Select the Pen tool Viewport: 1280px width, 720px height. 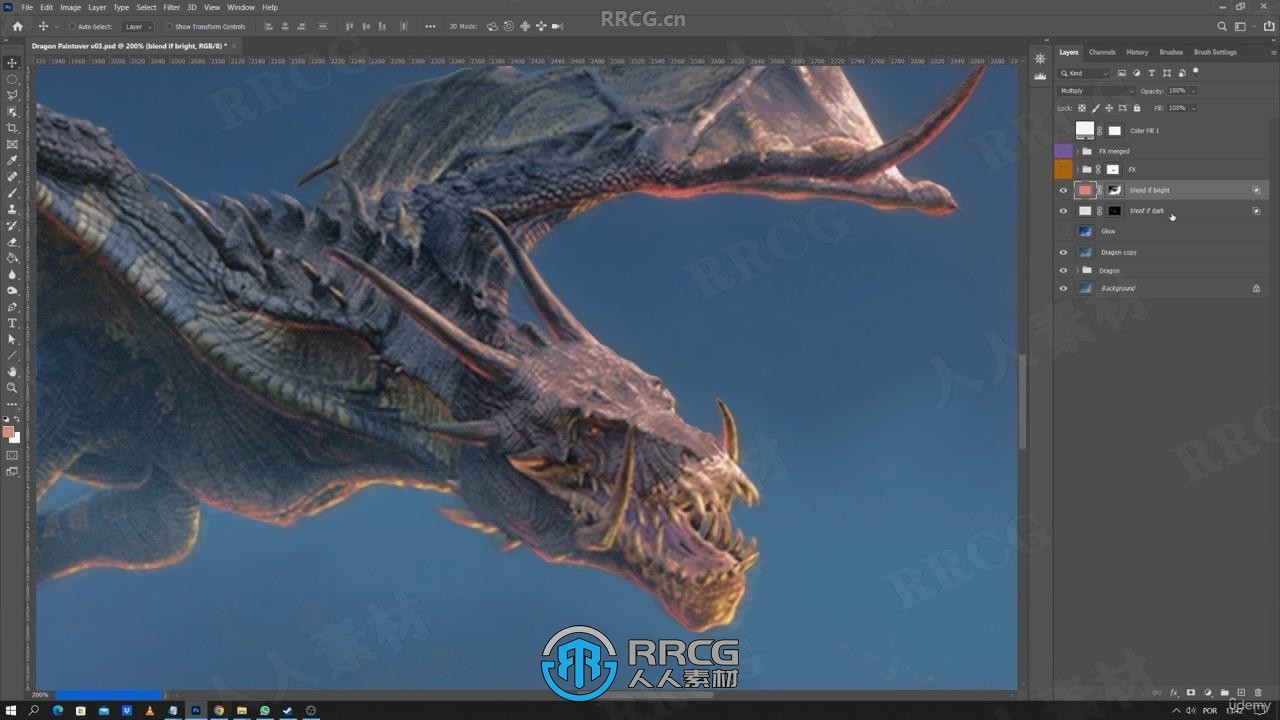[12, 307]
